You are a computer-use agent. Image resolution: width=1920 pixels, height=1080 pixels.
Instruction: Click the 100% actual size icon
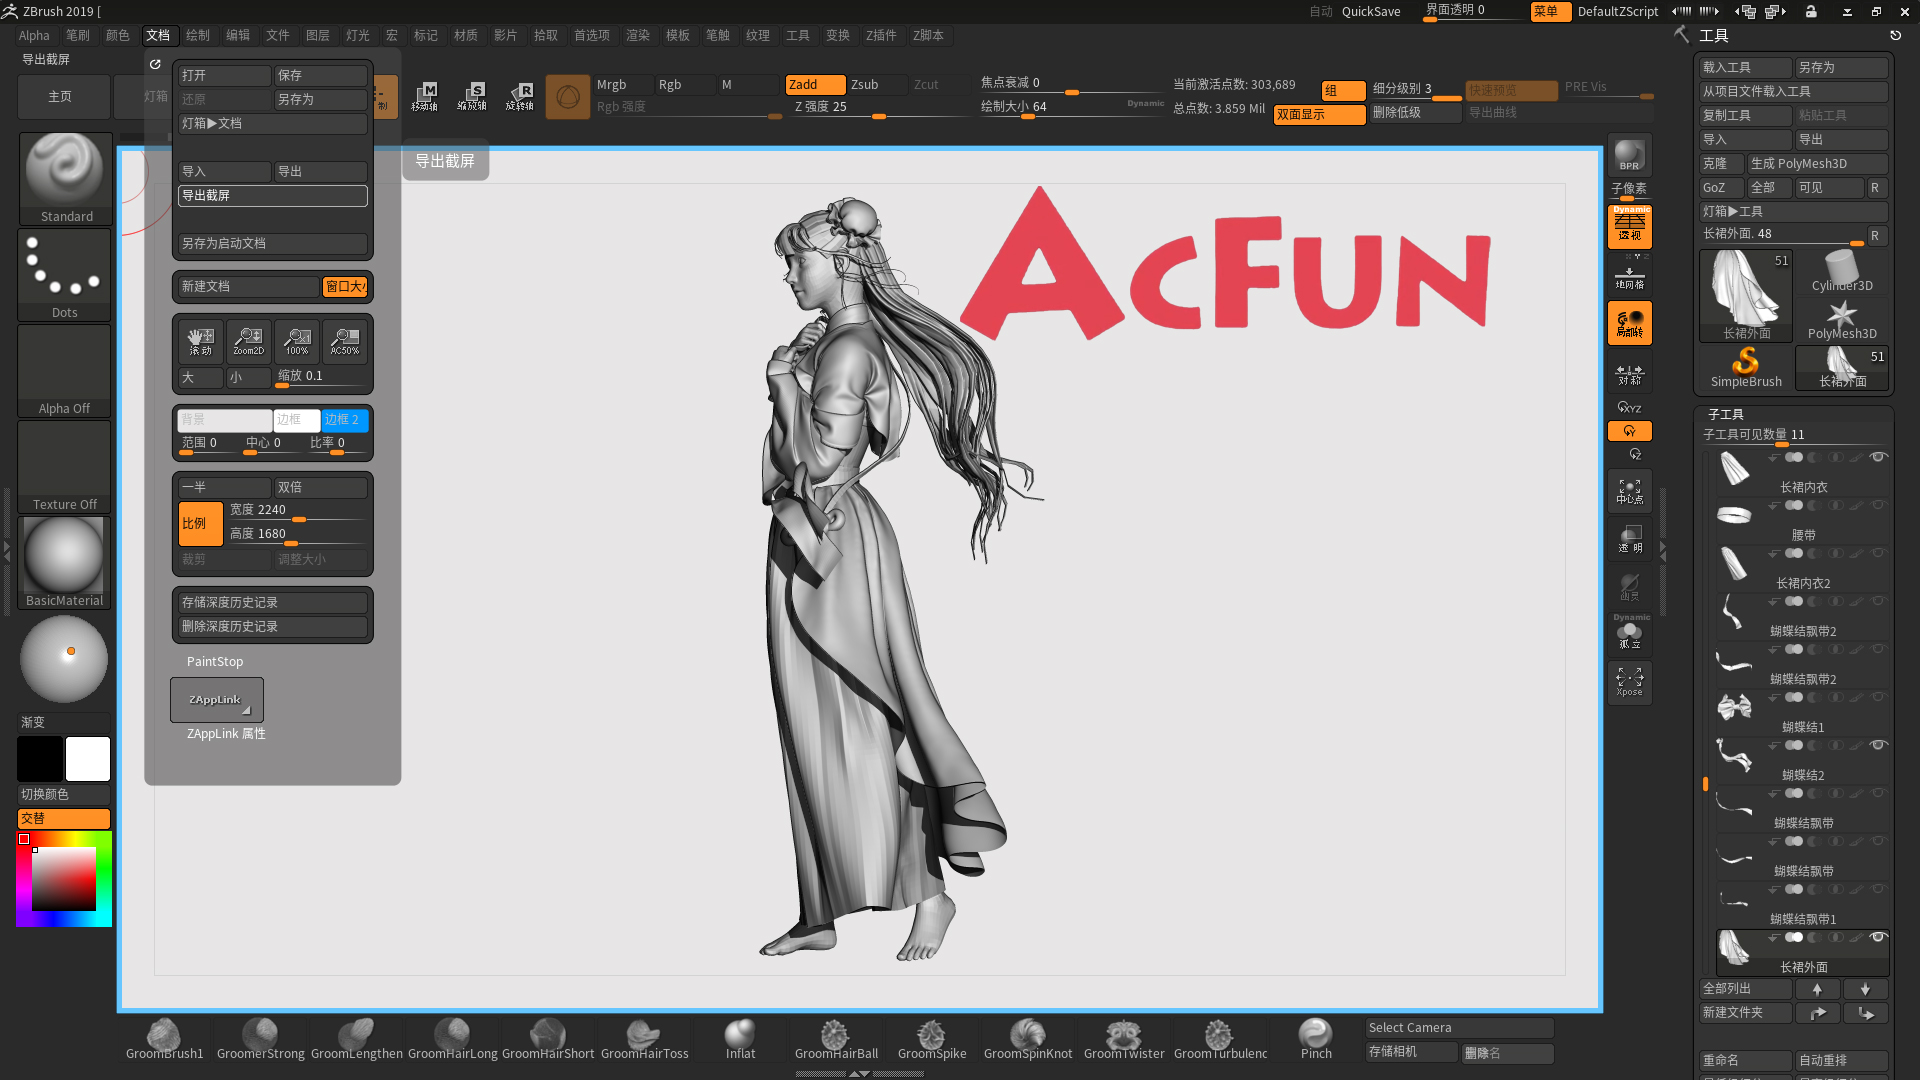pyautogui.click(x=297, y=341)
